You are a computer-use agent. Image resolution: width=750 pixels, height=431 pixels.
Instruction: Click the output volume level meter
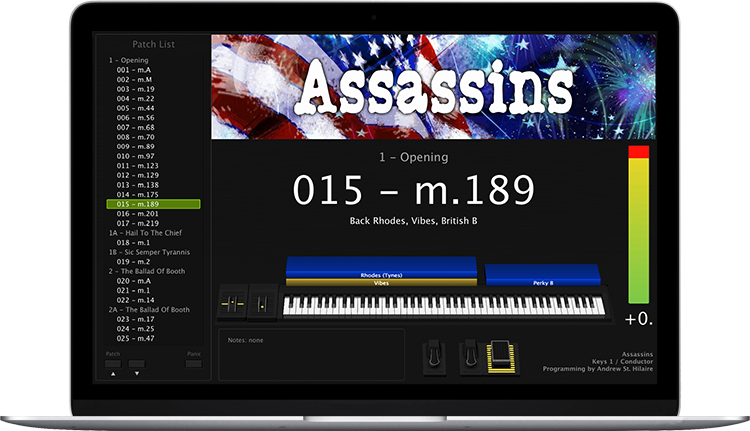(638, 224)
